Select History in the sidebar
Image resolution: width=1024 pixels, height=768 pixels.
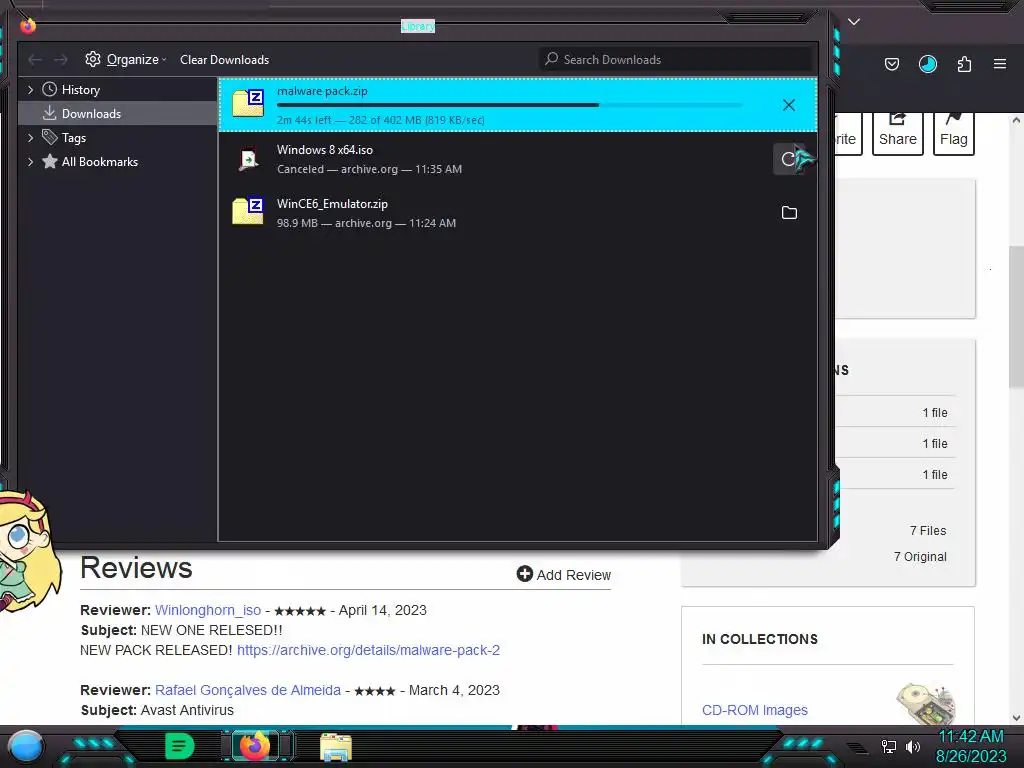pyautogui.click(x=81, y=90)
